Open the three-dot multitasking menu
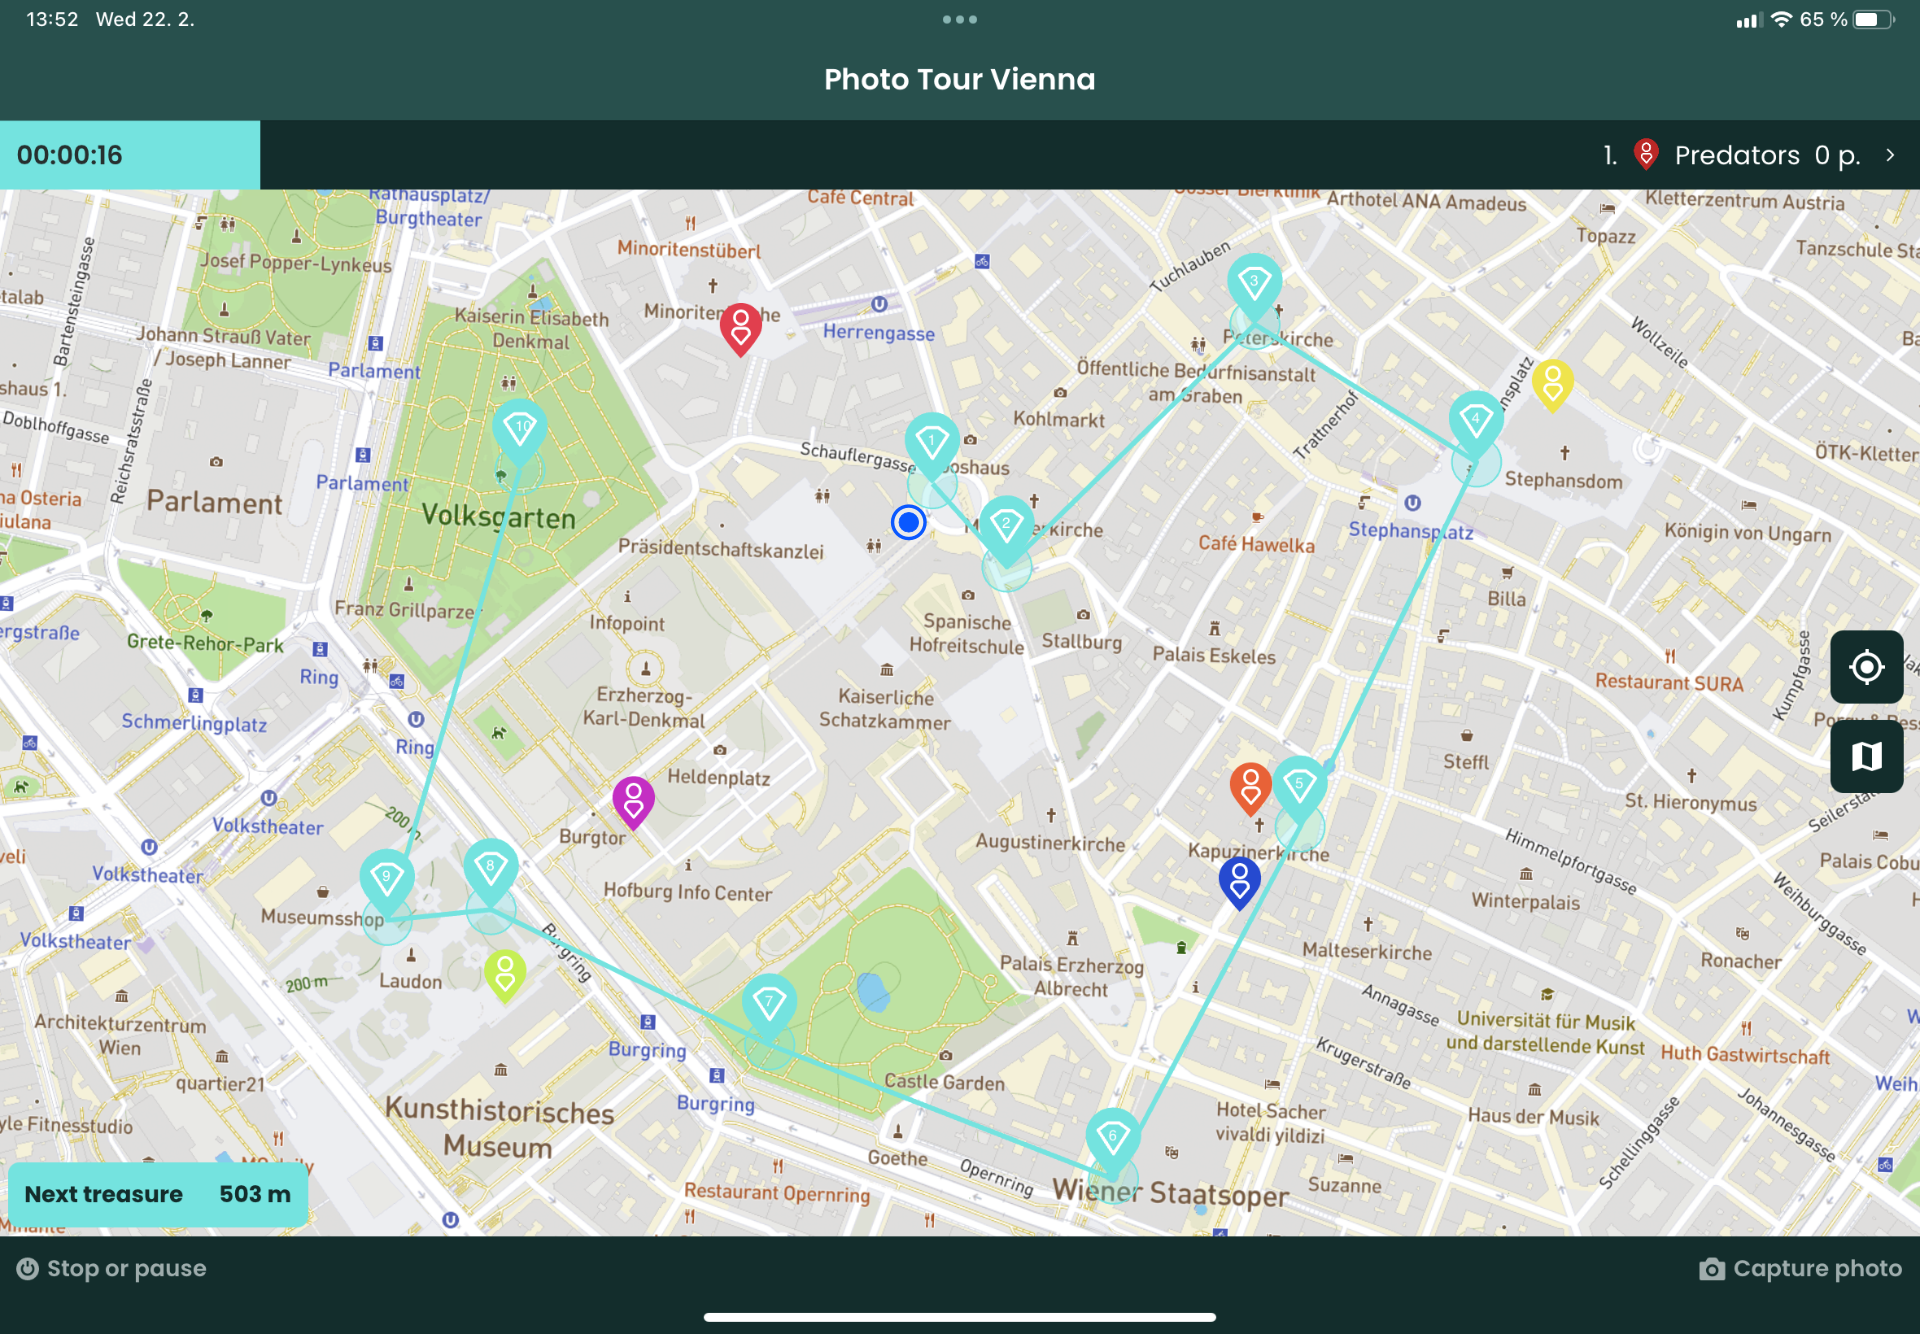The image size is (1920, 1334). 959,19
